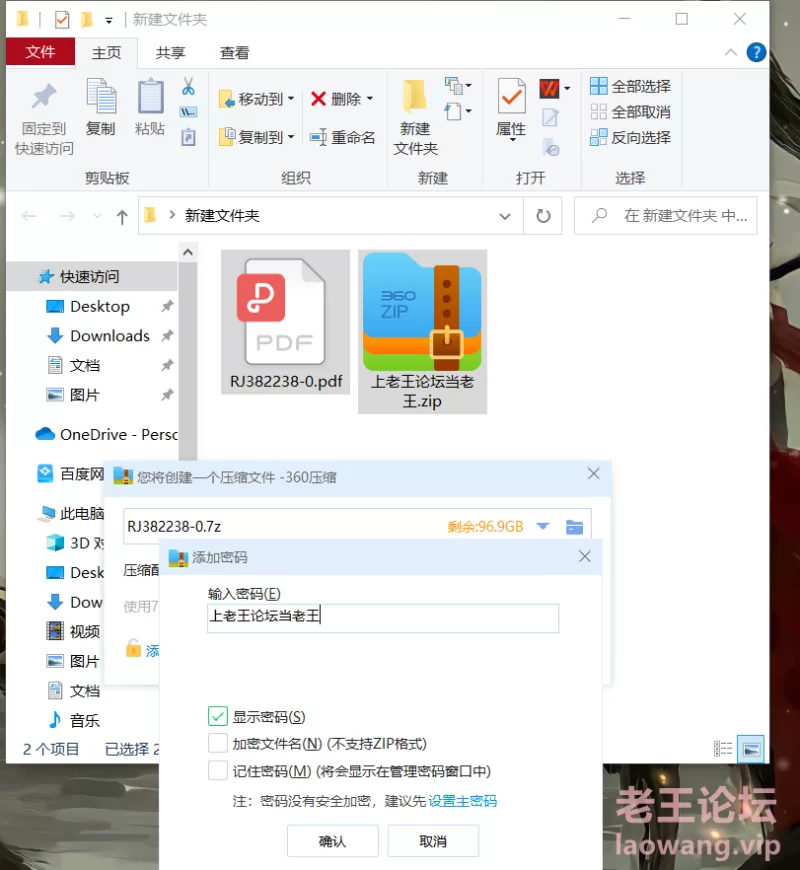
Task: Open the address bar history dropdown
Action: tap(504, 216)
